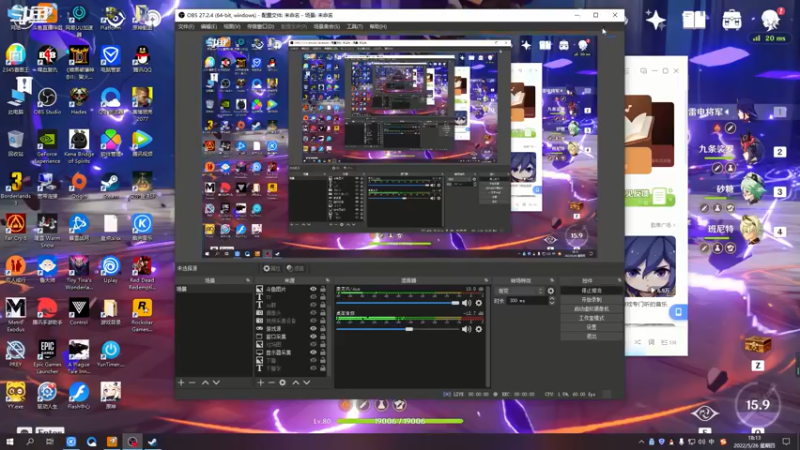Open Origin desktop shortcut
Viewport: 800px width, 450px height.
coord(79,186)
